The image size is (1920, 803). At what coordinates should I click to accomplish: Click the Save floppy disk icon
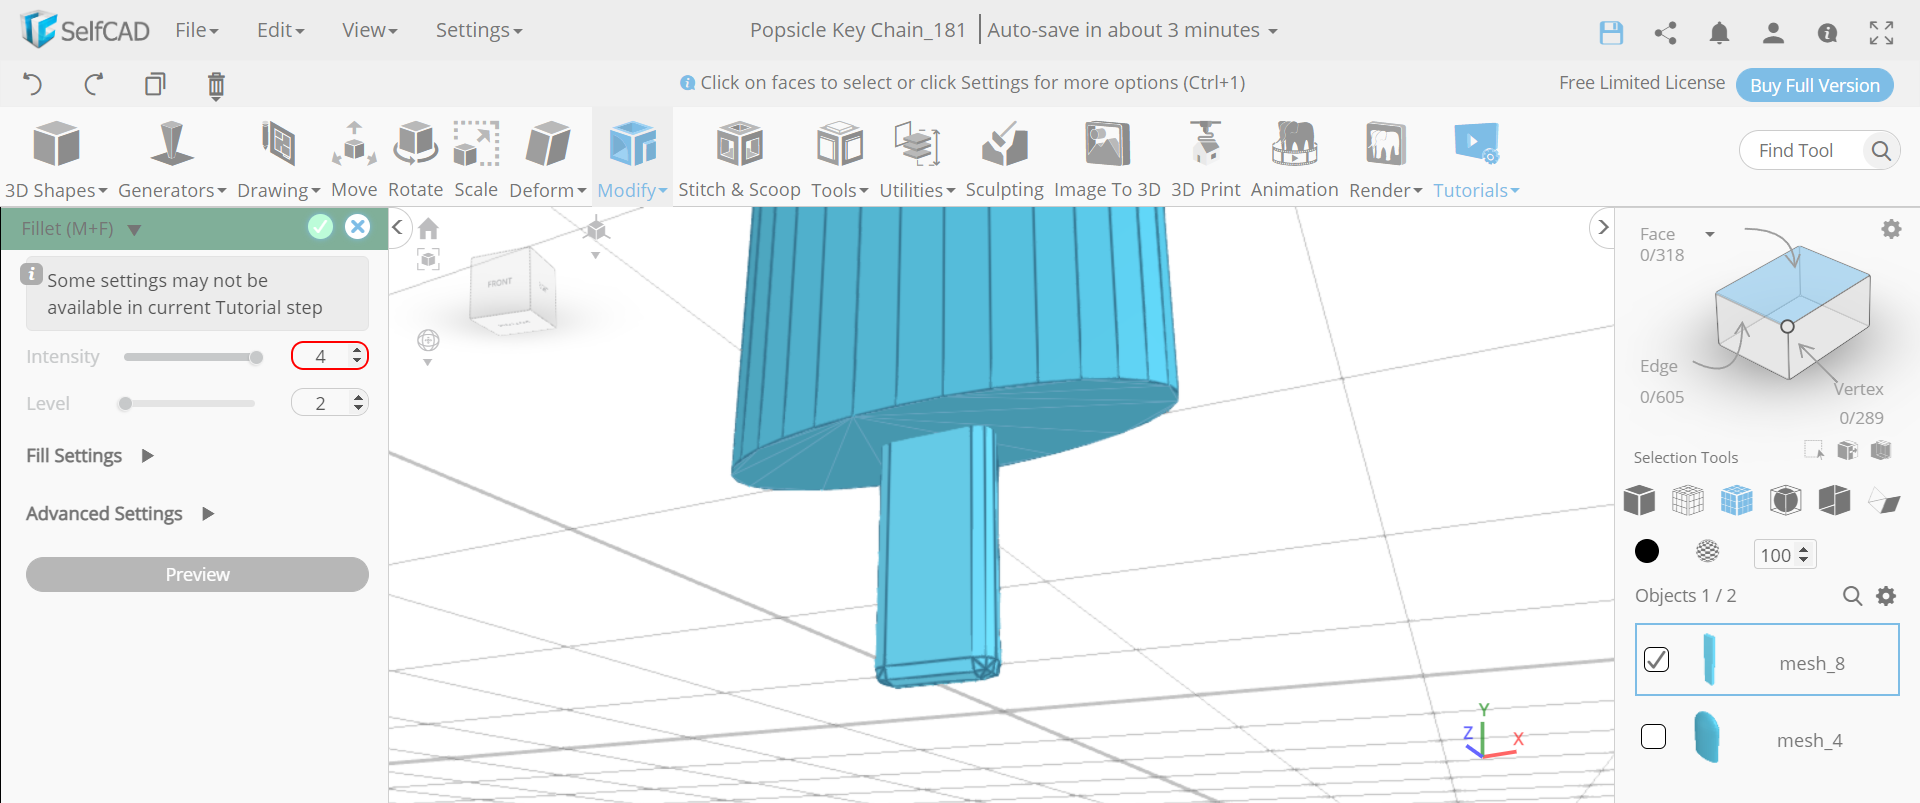click(1611, 33)
